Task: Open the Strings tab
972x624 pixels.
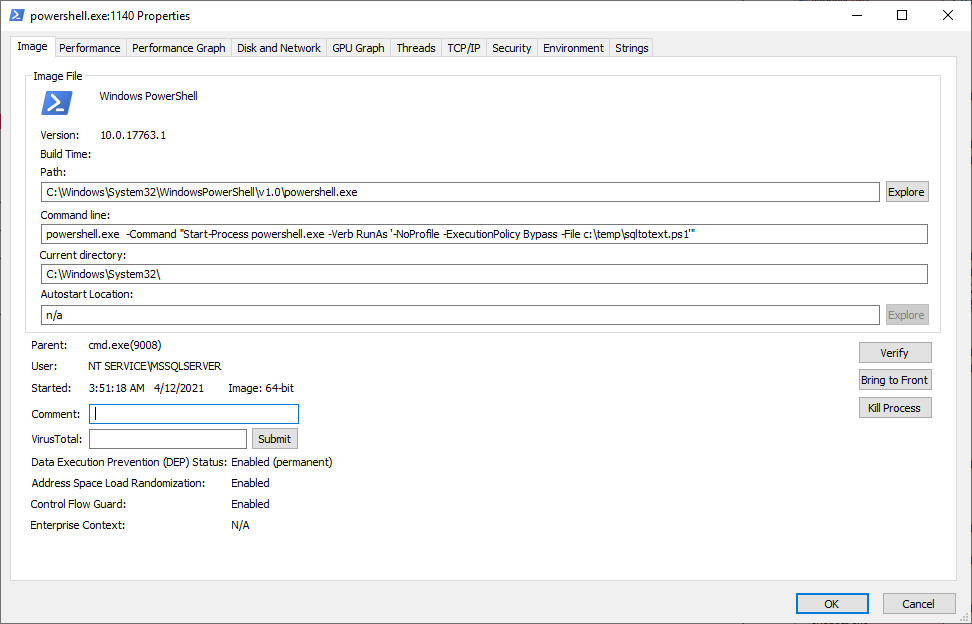Action: 632,48
